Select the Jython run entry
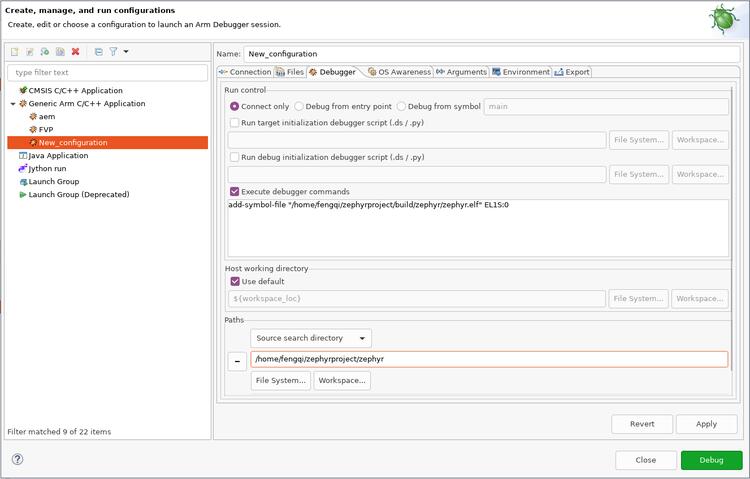This screenshot has height=479, width=750. tap(47, 168)
